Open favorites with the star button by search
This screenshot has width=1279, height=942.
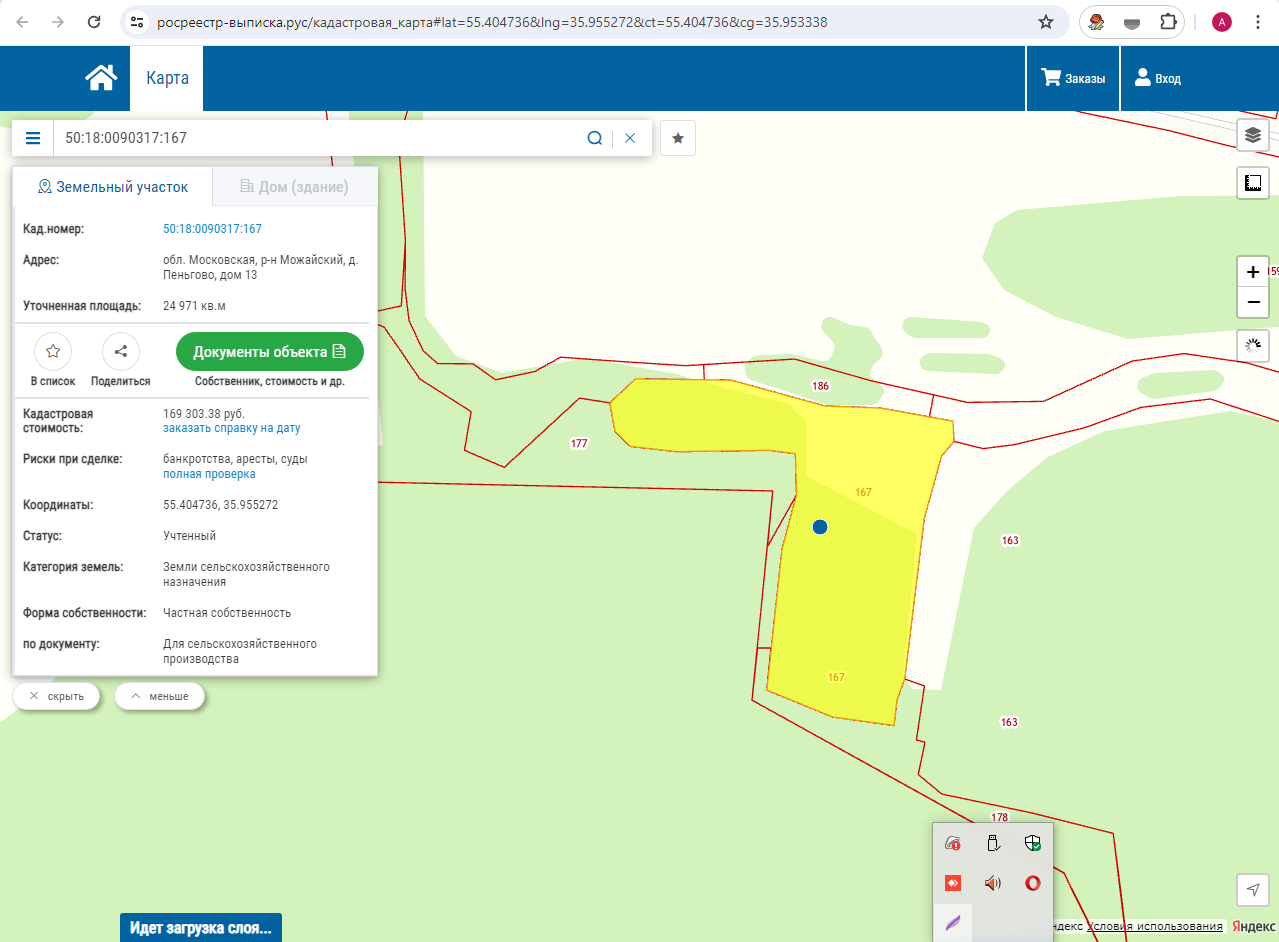point(677,138)
